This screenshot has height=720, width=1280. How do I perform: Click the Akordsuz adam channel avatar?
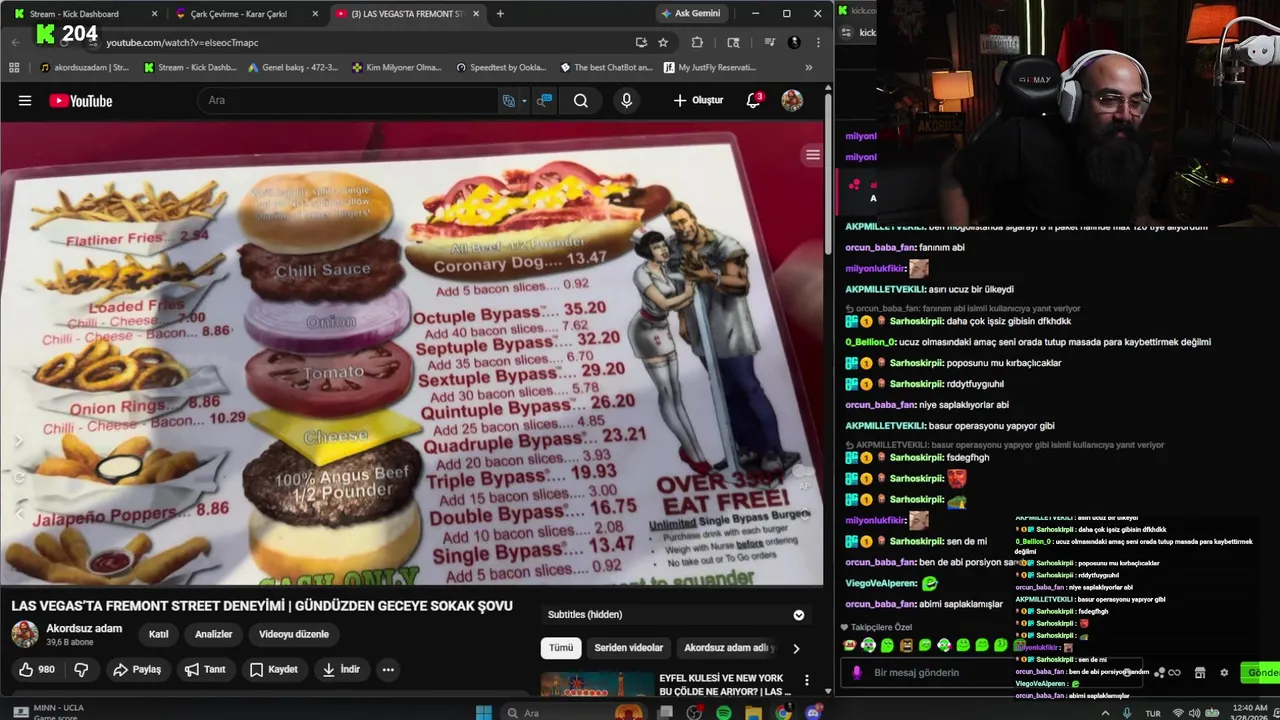click(25, 634)
